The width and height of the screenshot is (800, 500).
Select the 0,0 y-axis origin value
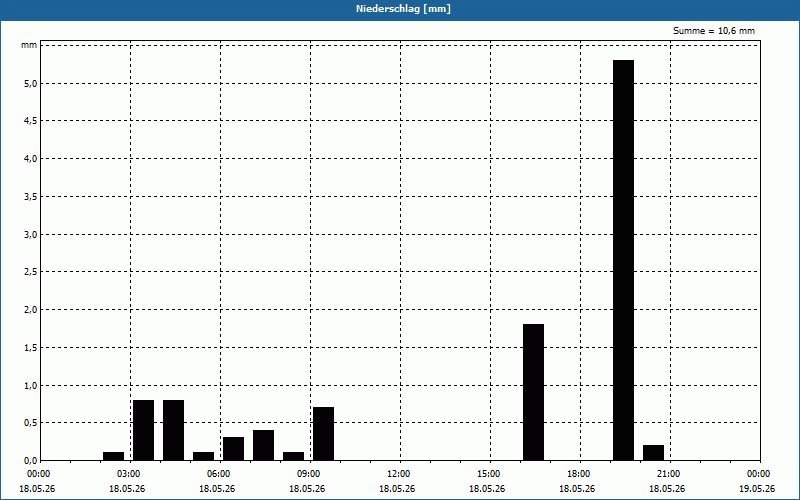[x=31, y=461]
